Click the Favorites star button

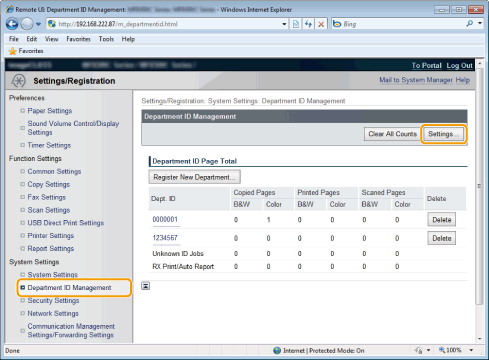point(26,51)
